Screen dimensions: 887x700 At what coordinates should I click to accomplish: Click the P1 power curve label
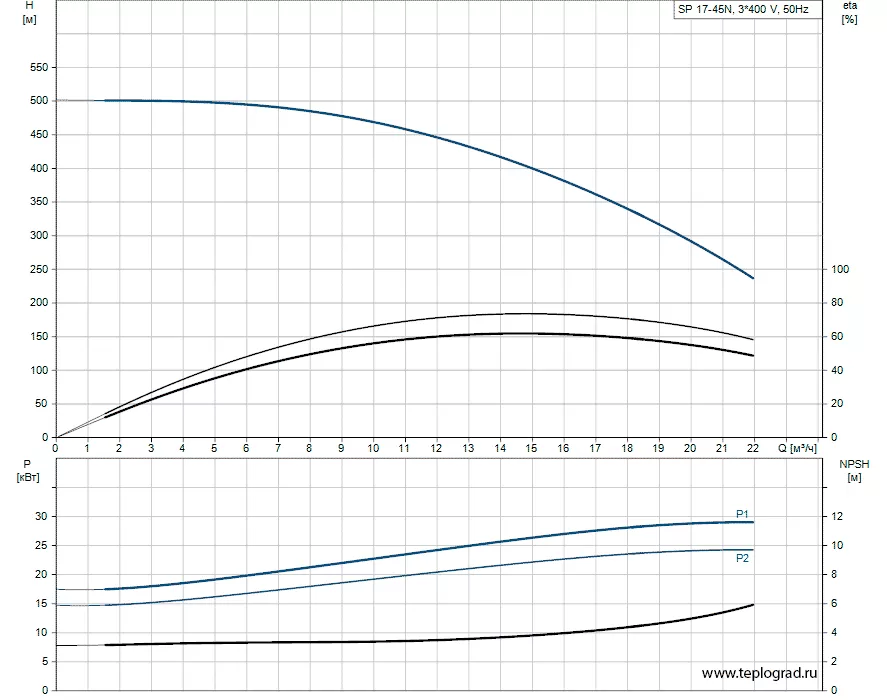pyautogui.click(x=742, y=513)
